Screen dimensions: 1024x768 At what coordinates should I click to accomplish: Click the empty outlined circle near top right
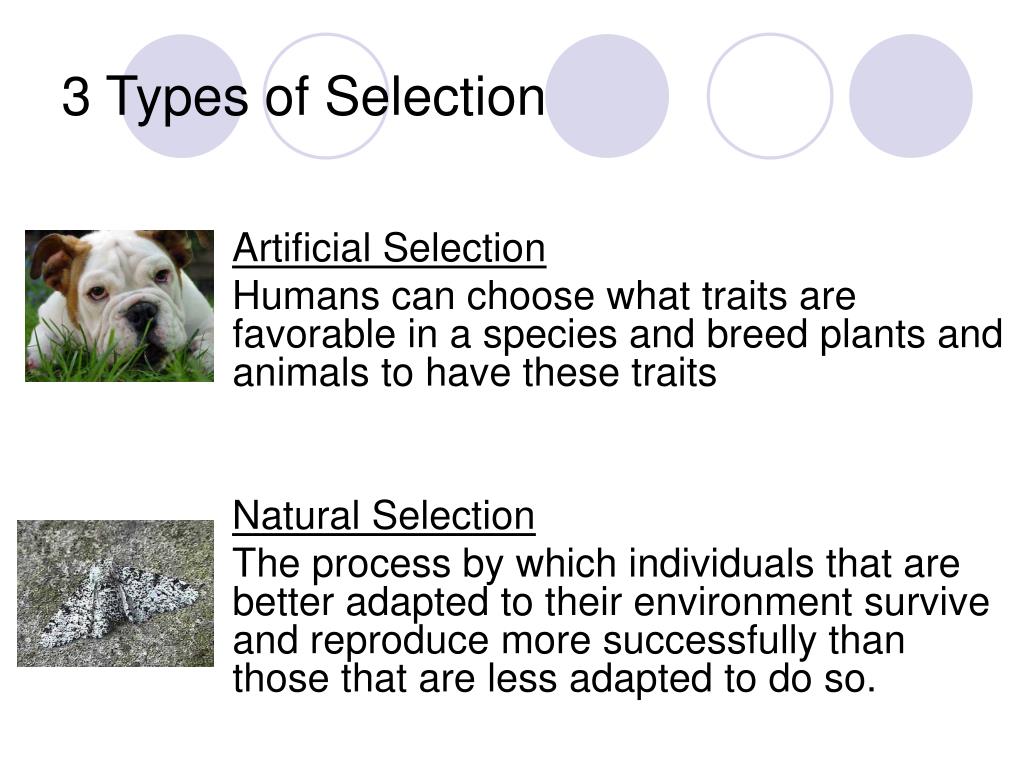pos(770,96)
